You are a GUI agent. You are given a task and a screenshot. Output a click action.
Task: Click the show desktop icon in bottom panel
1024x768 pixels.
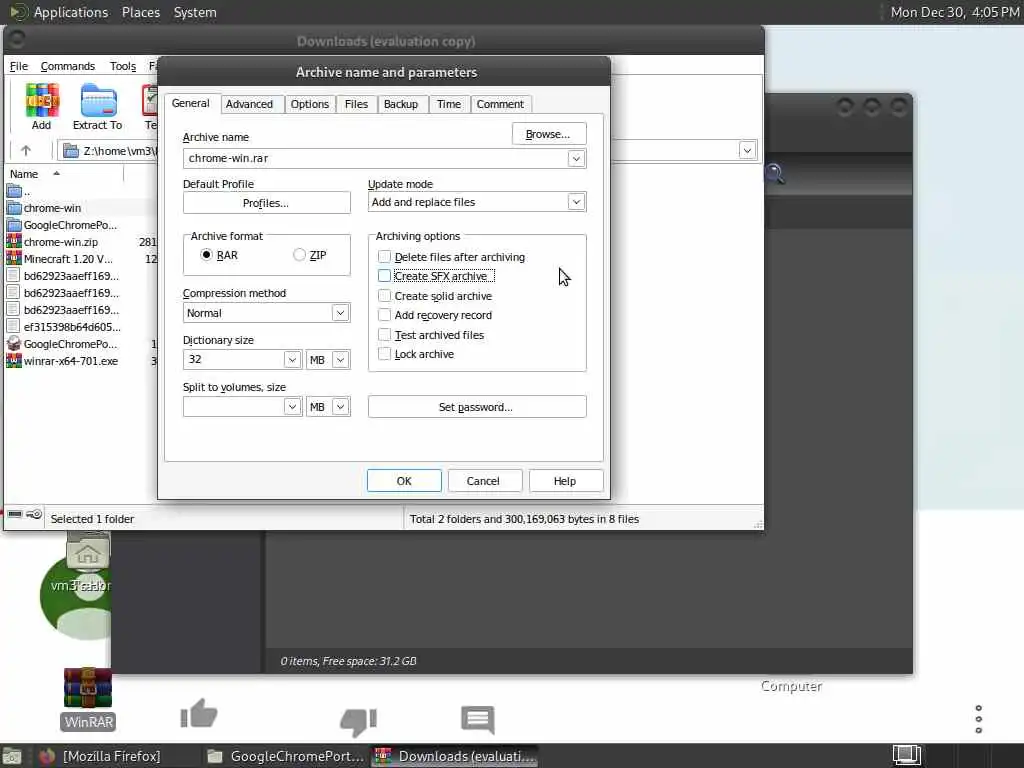coord(12,757)
